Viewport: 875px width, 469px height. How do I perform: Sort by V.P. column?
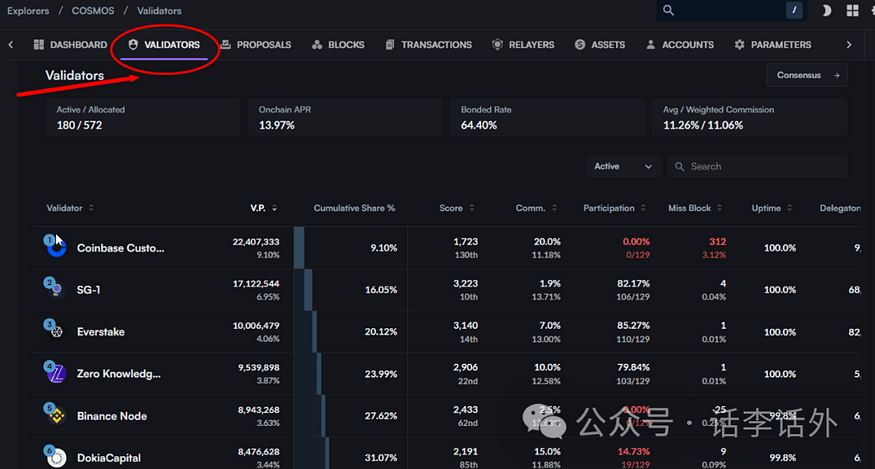264,208
